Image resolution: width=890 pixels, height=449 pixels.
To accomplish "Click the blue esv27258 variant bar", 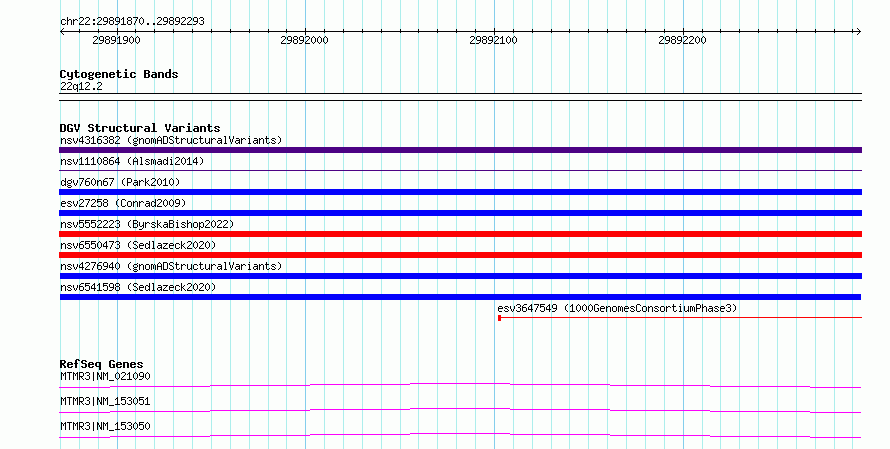I will (460, 213).
